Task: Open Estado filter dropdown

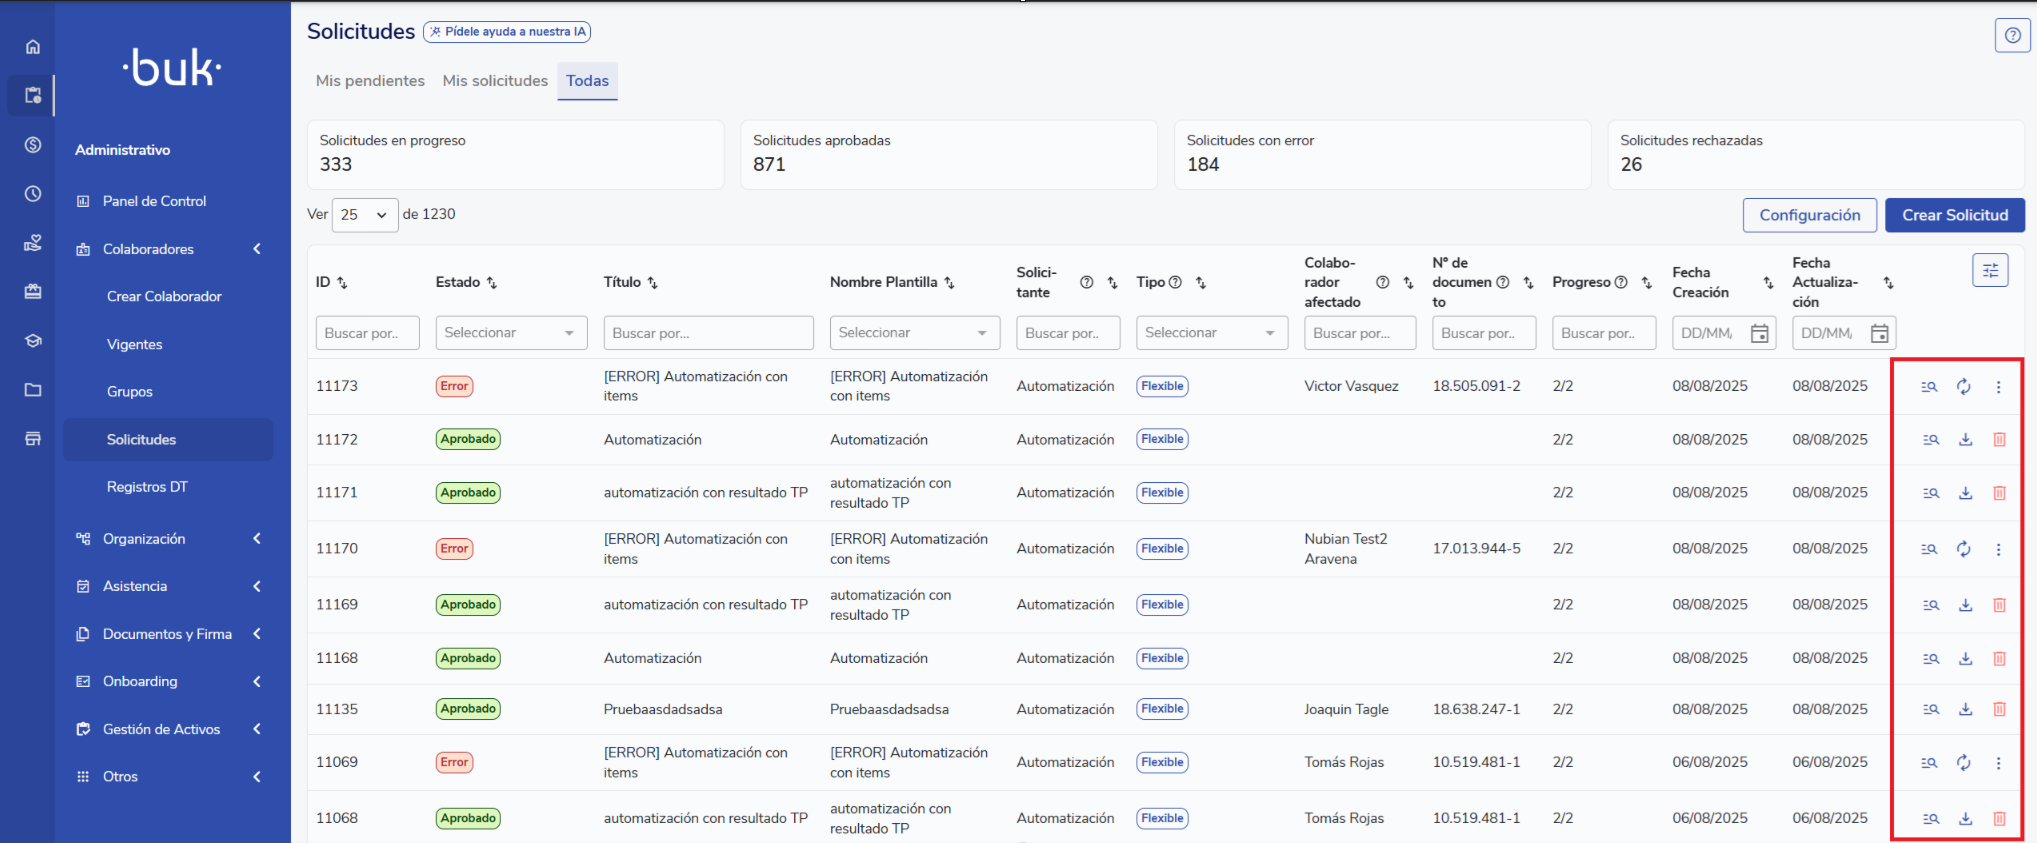Action: coord(510,333)
